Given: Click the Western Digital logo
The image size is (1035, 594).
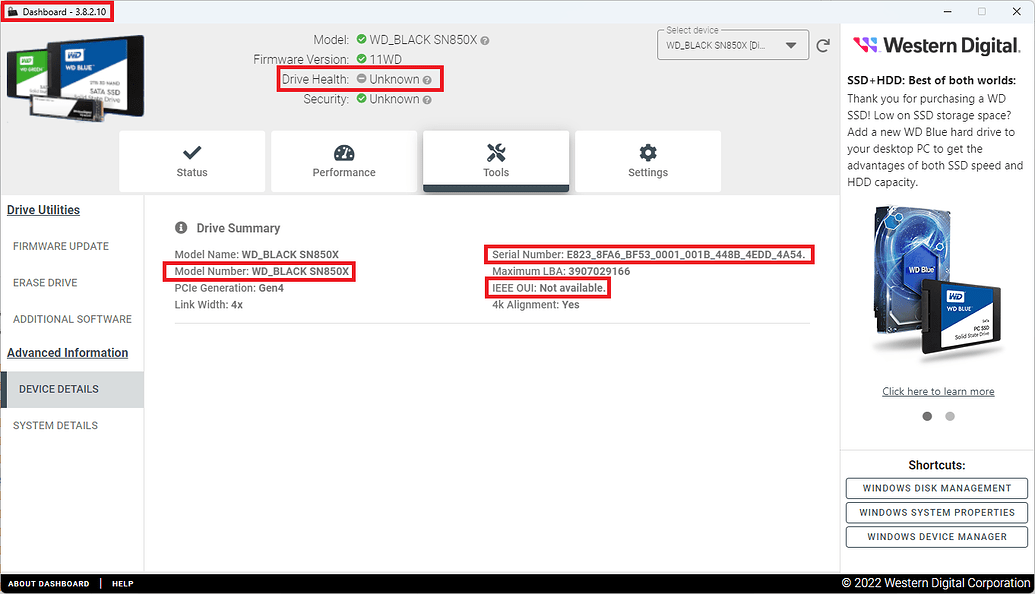Looking at the screenshot, I should coord(936,44).
